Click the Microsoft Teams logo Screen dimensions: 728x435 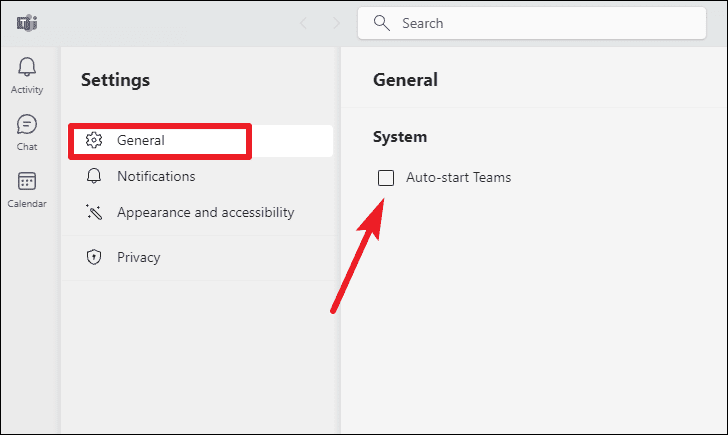(27, 23)
